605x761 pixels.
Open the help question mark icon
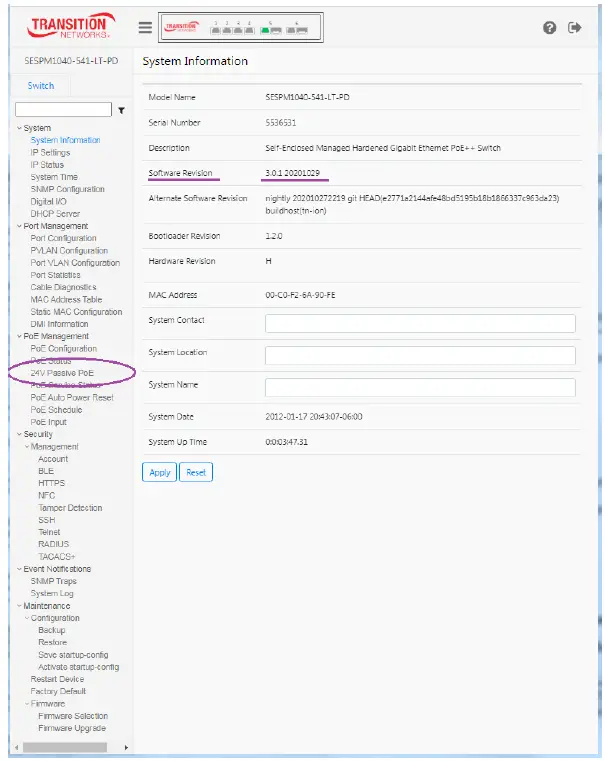(x=549, y=28)
